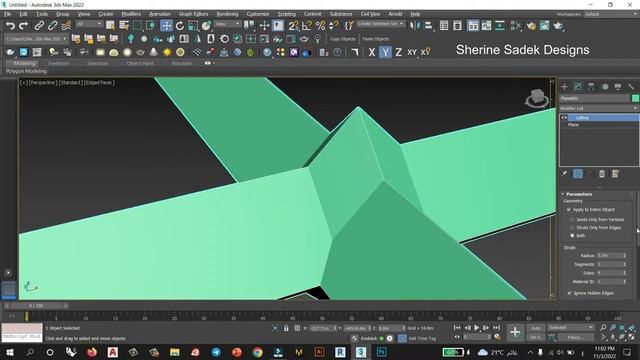Click the Paste Objects button
640x360 pixels.
point(376,39)
